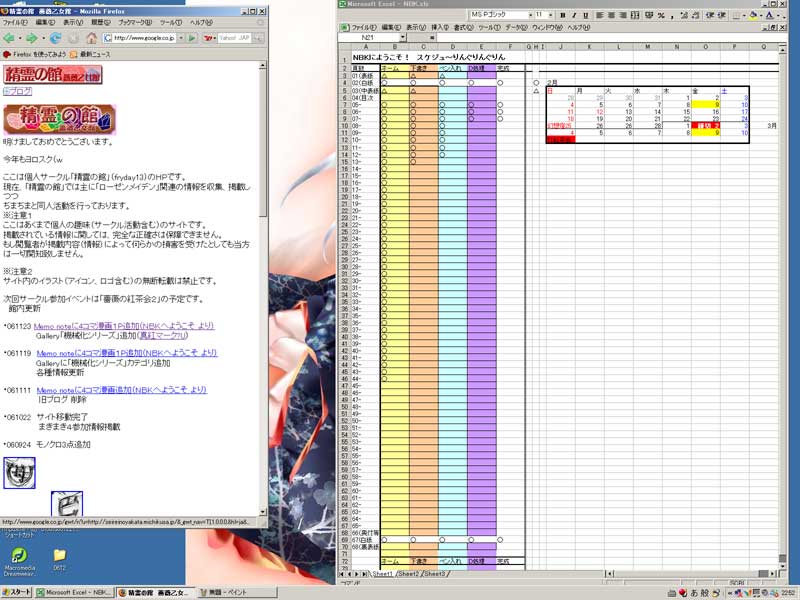Open the ファイル menu in Firefox
The width and height of the screenshot is (800, 600).
(15, 22)
